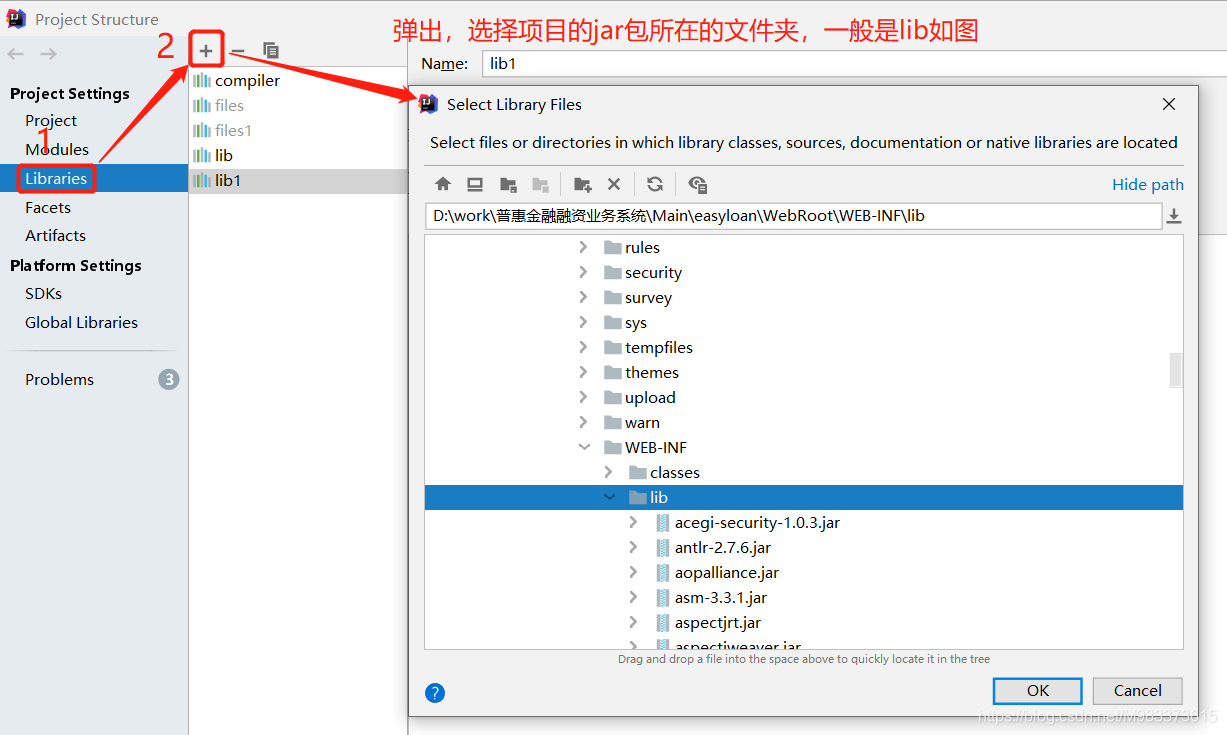Image resolution: width=1227 pixels, height=735 pixels.
Task: Select aspectjrt.jar in the tree
Action: coord(717,622)
